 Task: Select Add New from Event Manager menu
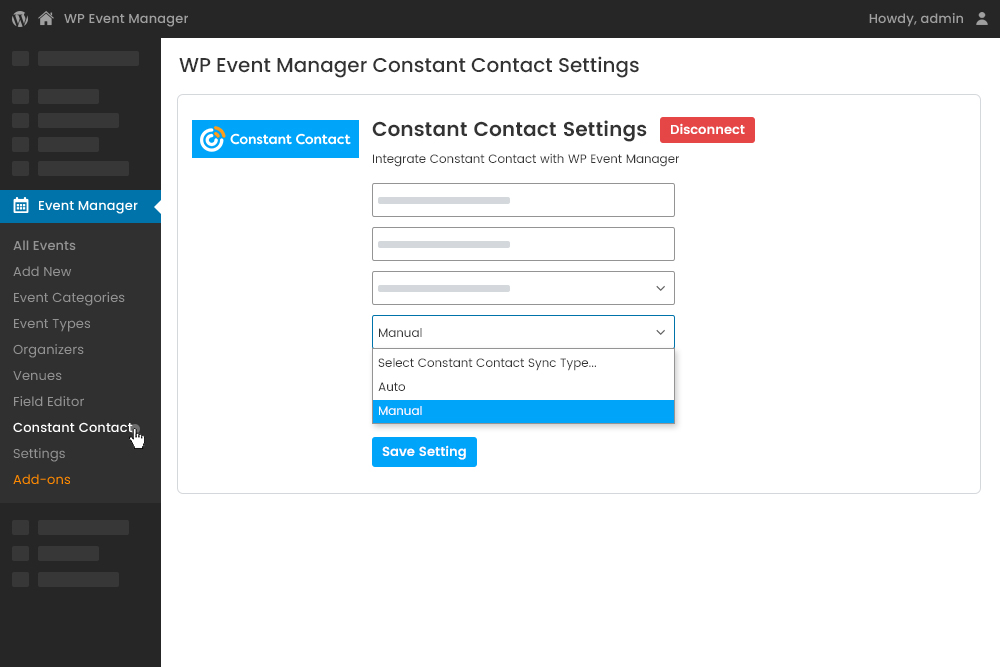[x=42, y=271]
